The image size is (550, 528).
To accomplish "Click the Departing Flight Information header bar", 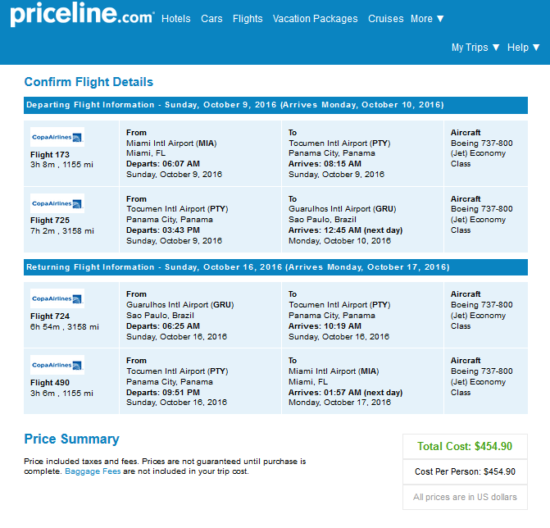I will pos(276,105).
